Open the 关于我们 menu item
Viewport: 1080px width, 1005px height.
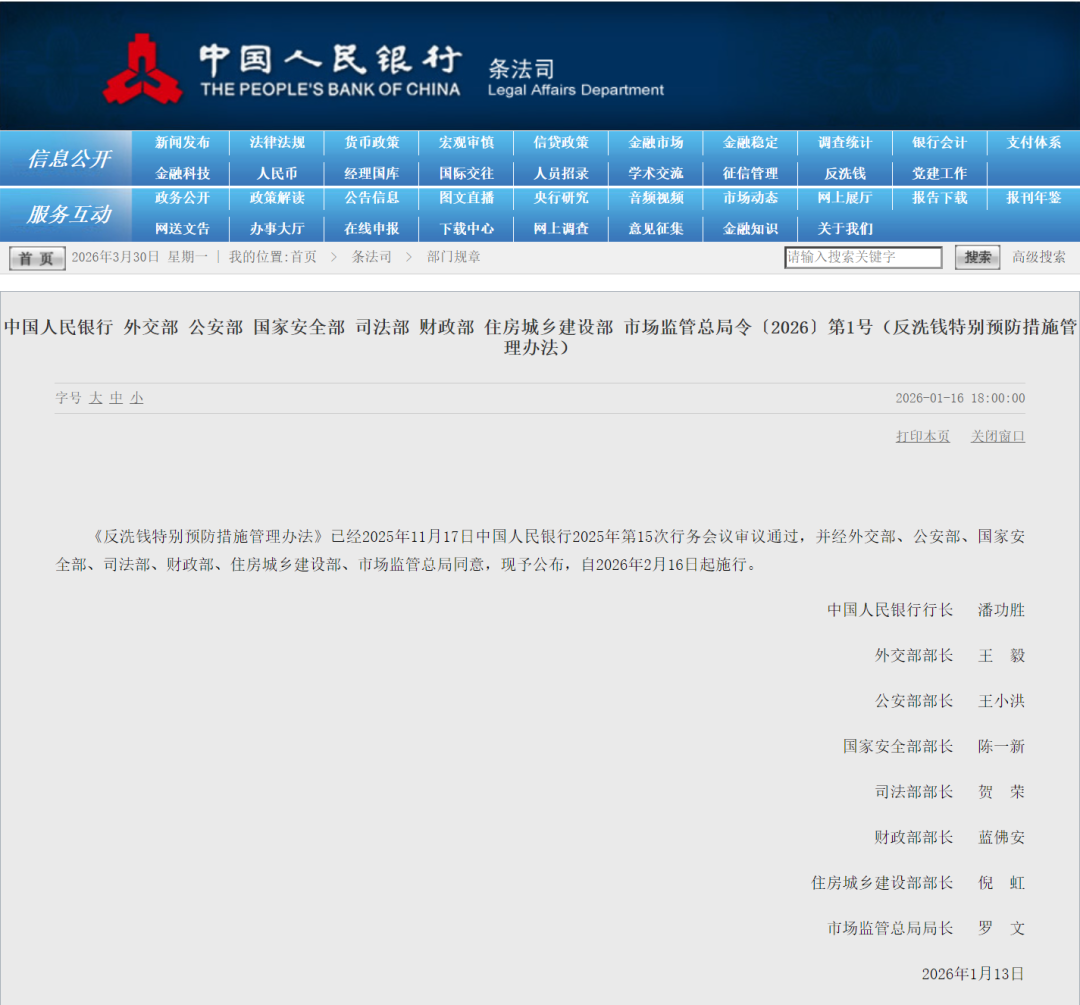pos(845,229)
